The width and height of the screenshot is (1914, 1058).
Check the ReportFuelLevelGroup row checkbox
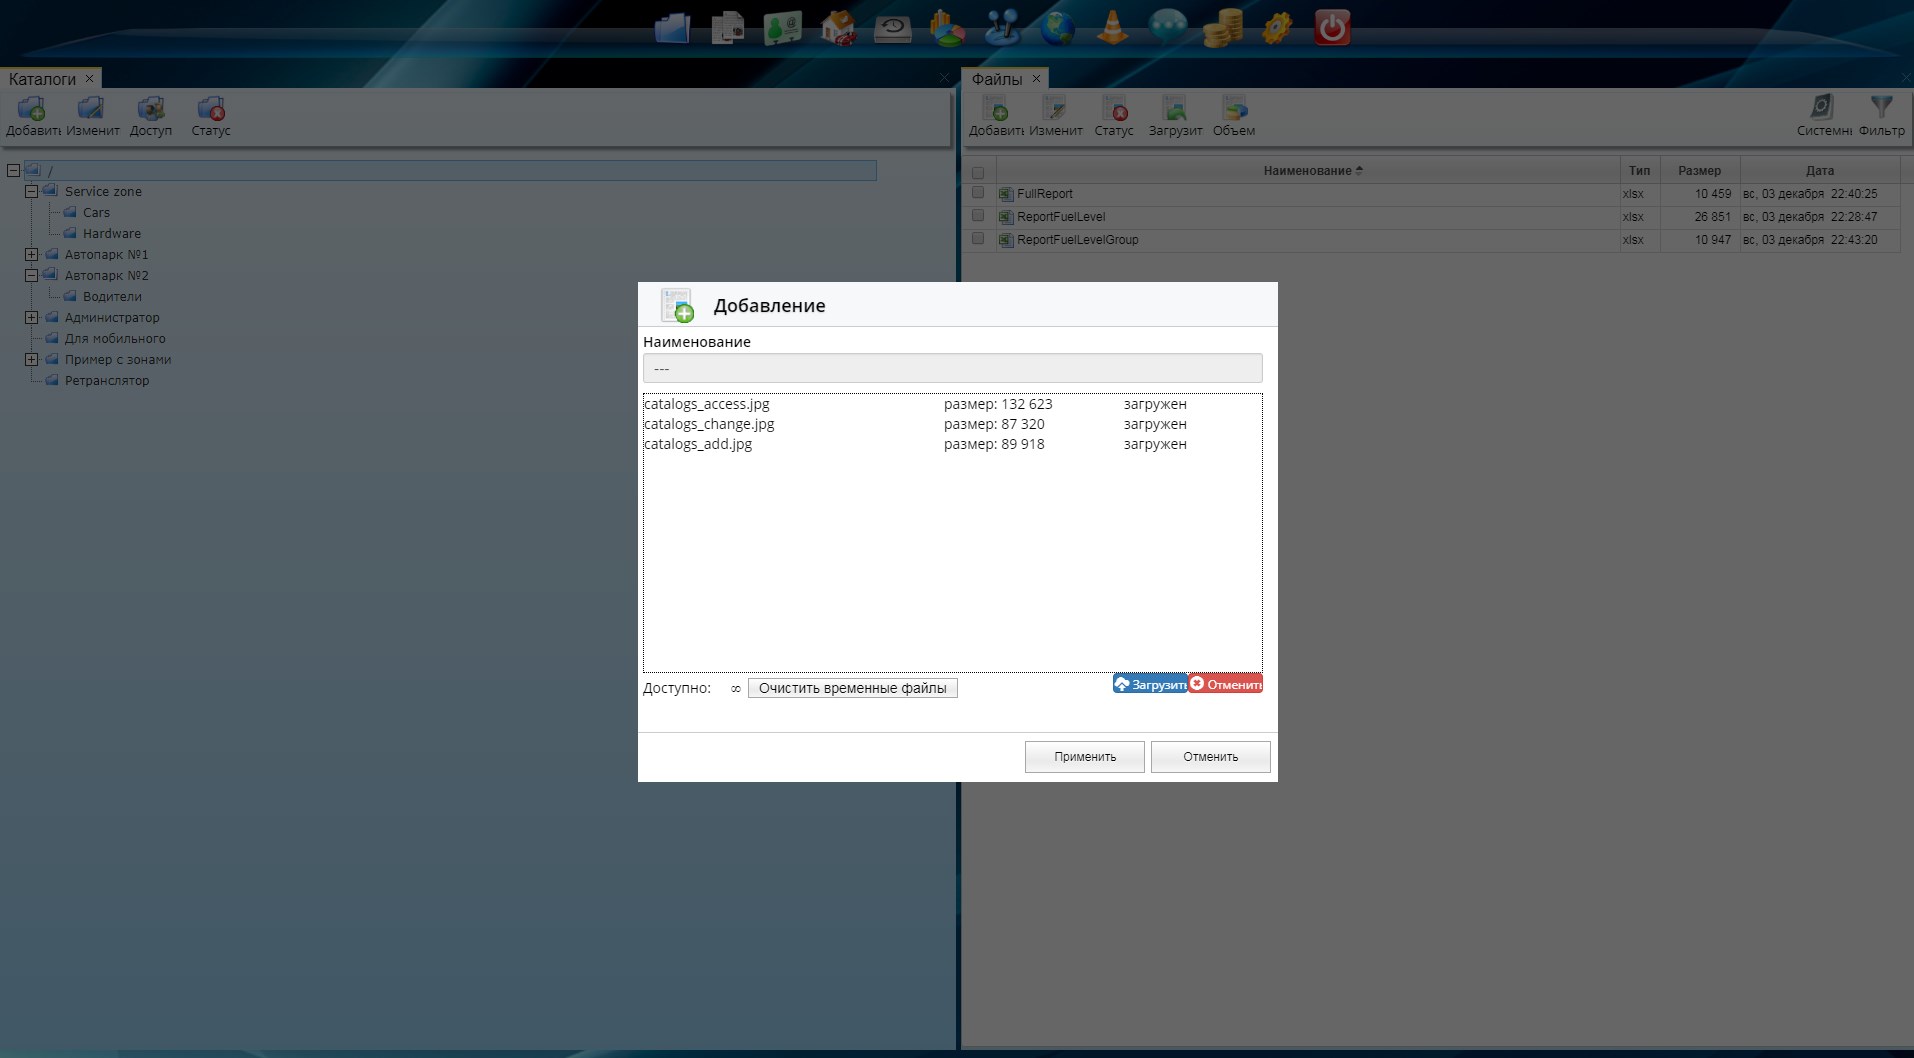click(978, 239)
